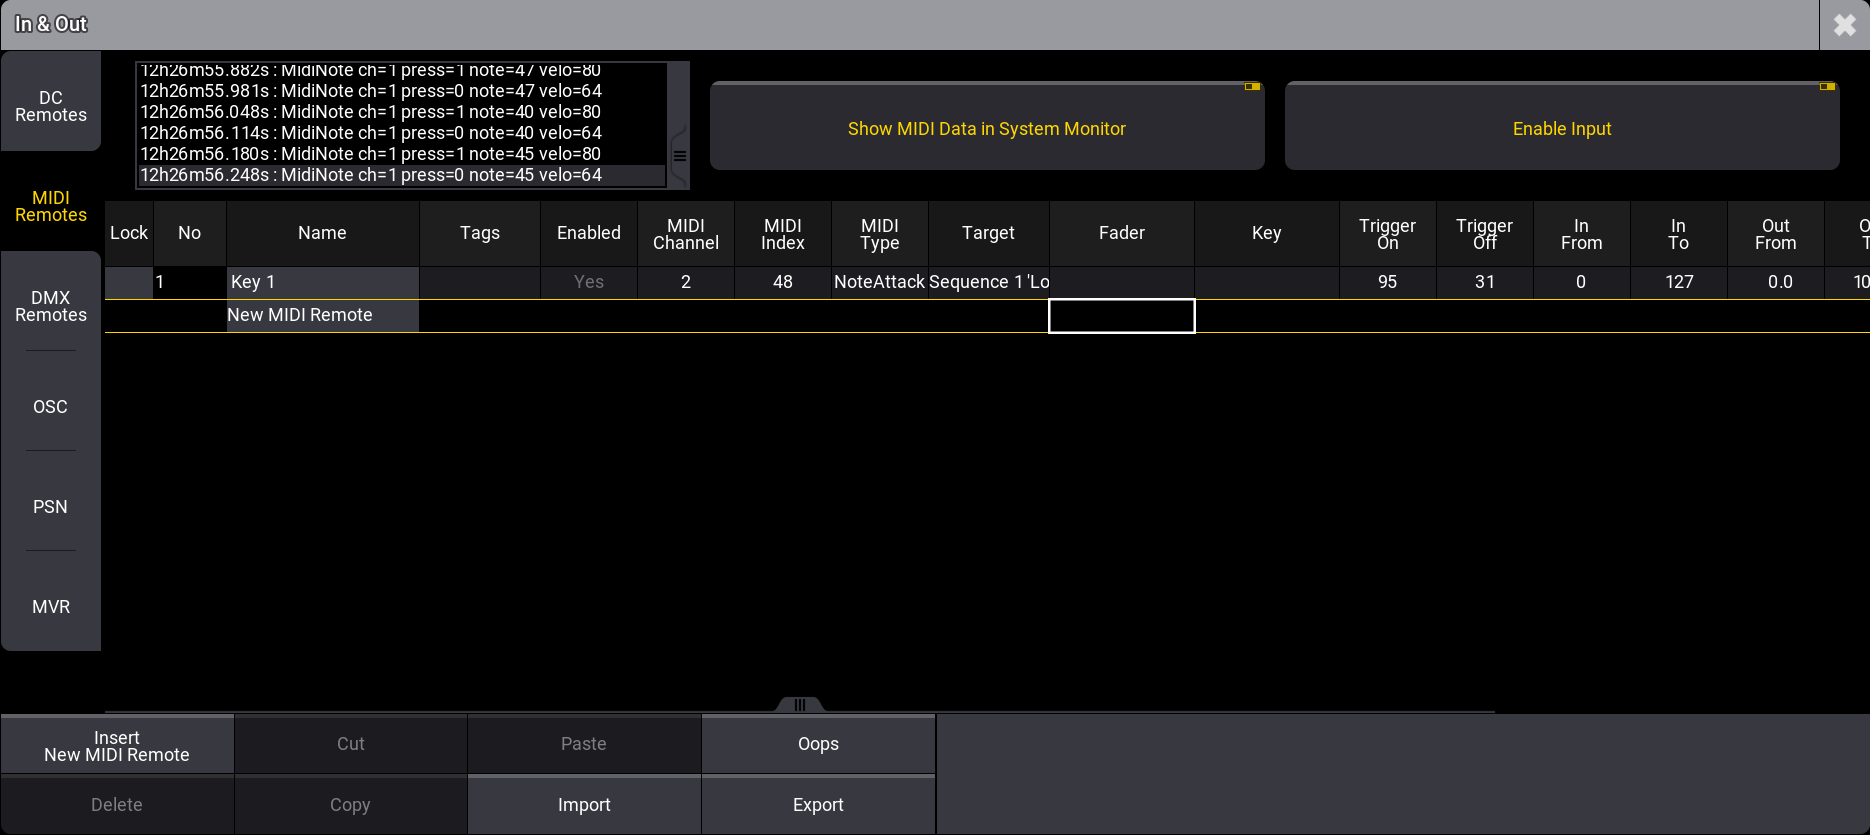Image resolution: width=1870 pixels, height=835 pixels.
Task: Toggle Show MIDI Data in System Monitor
Action: [986, 128]
